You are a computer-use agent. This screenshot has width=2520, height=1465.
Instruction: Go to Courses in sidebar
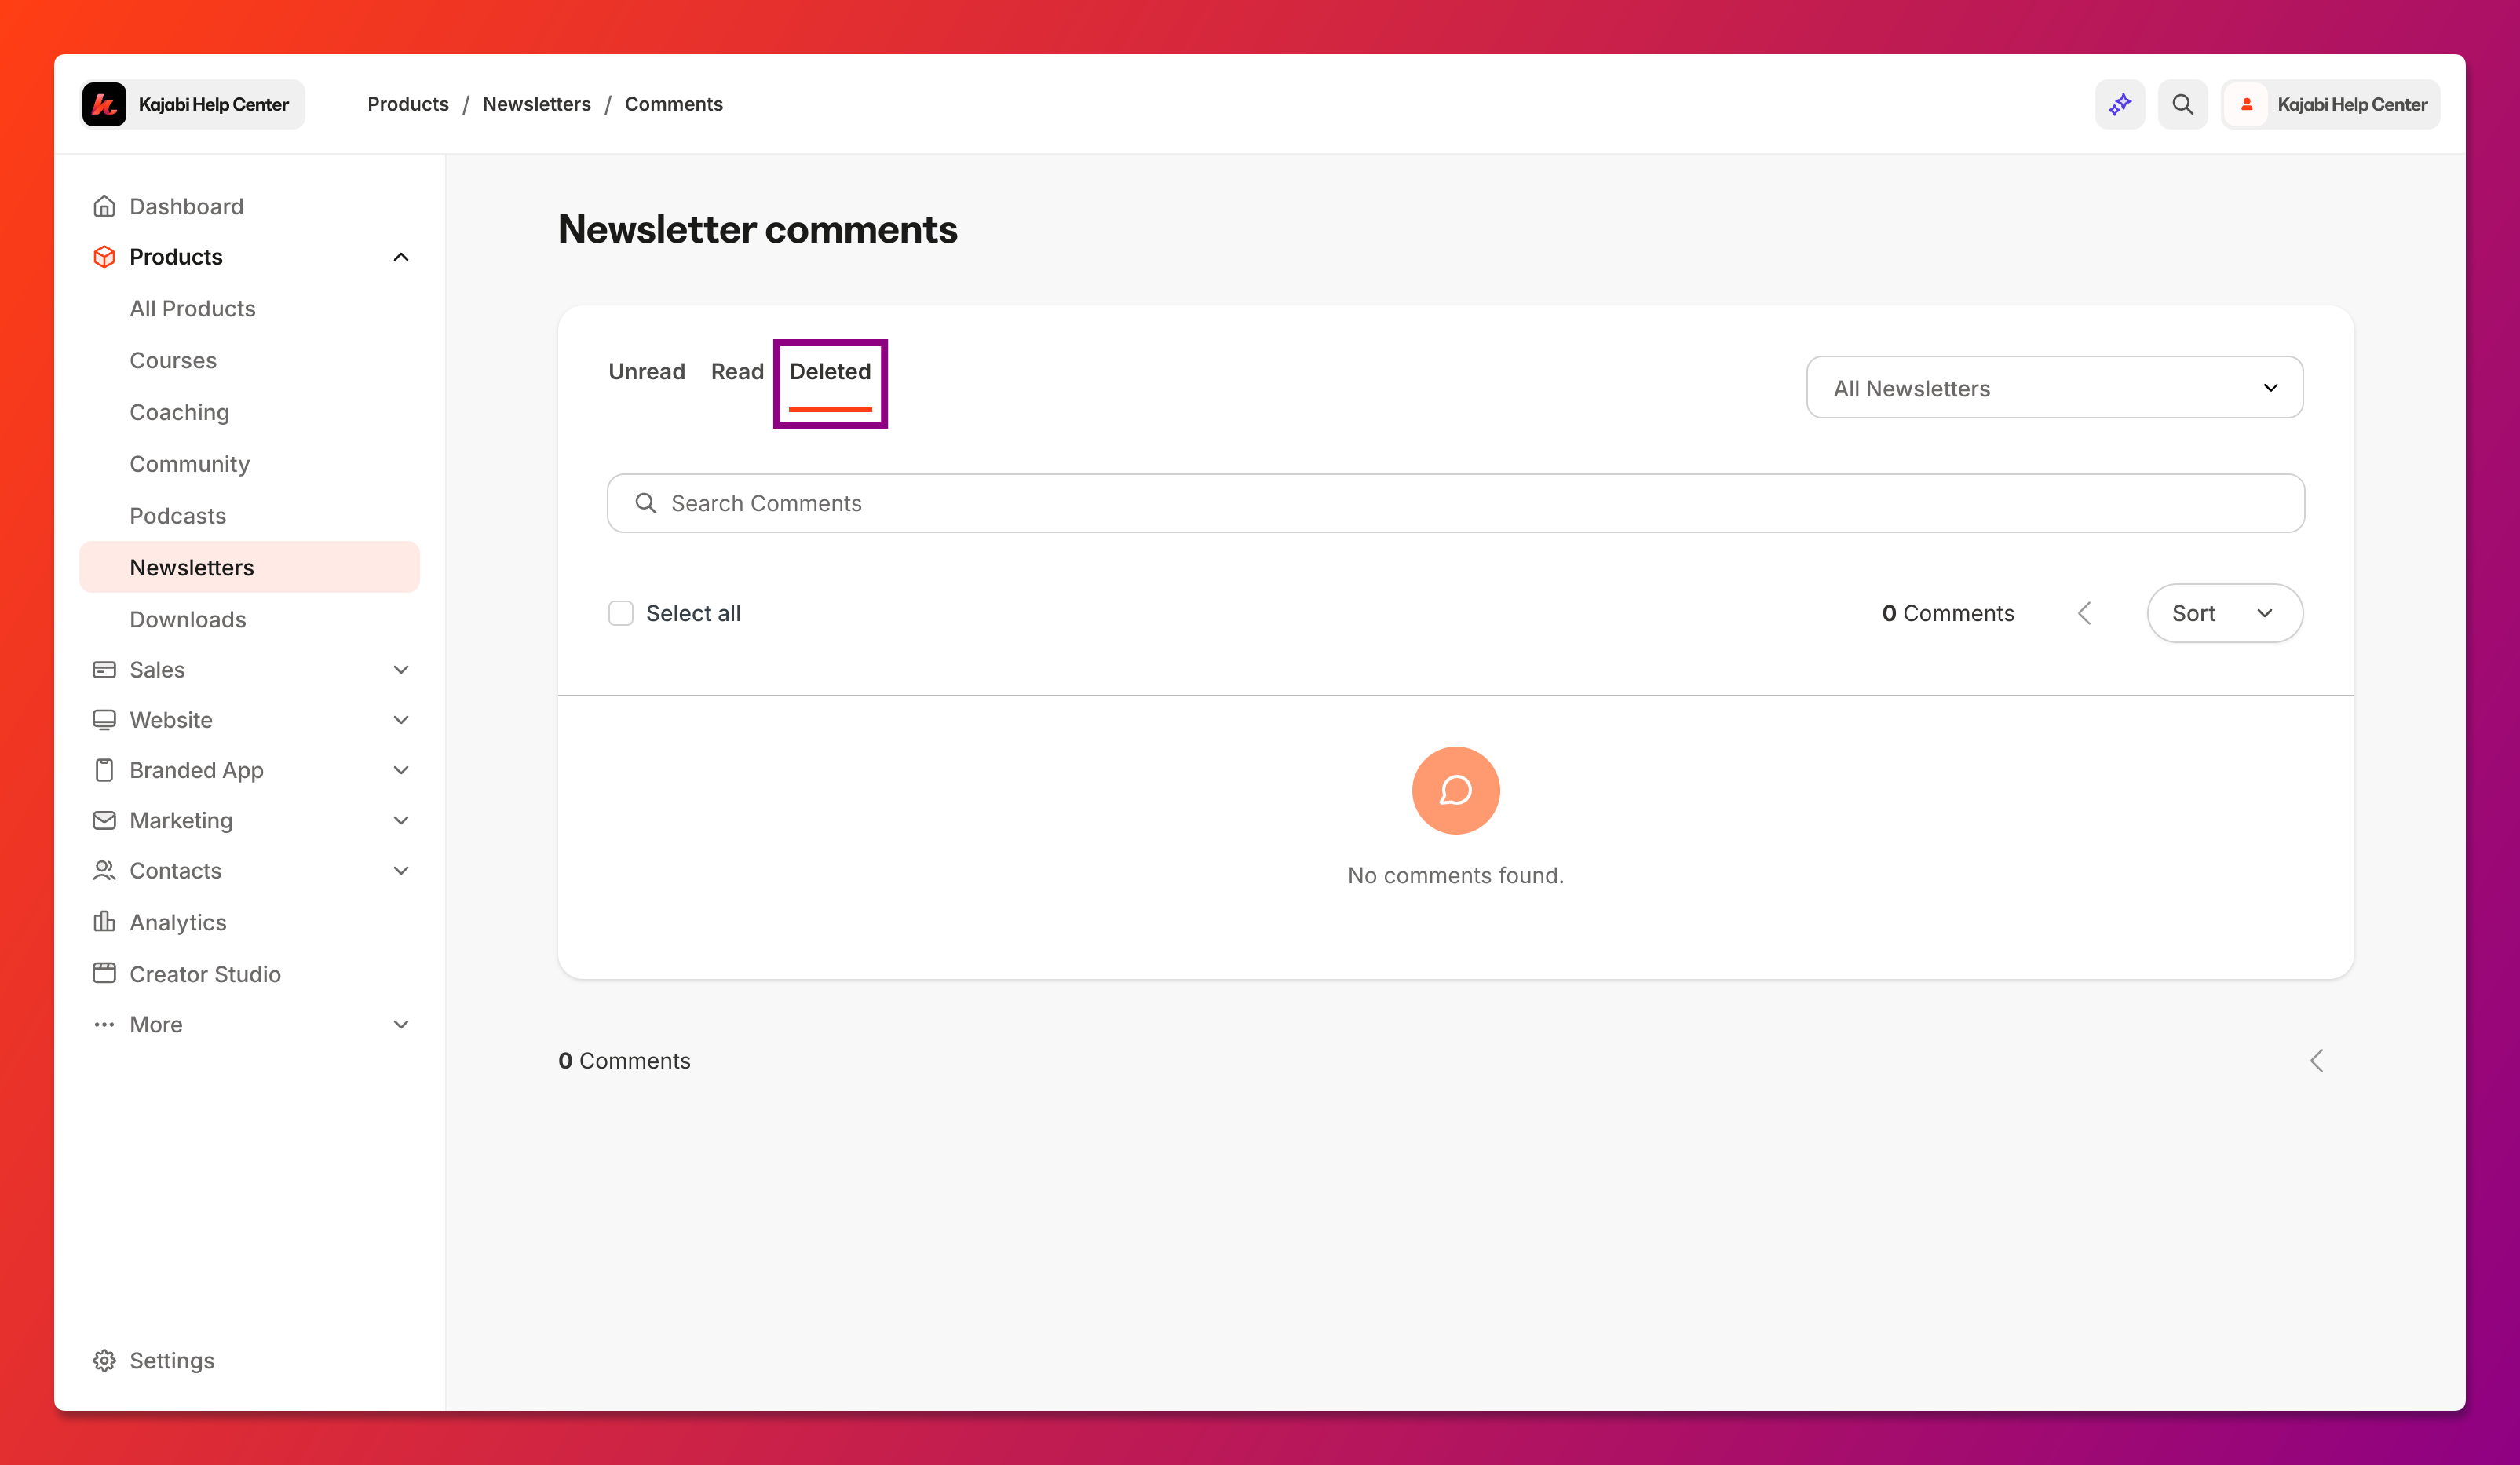pos(173,360)
